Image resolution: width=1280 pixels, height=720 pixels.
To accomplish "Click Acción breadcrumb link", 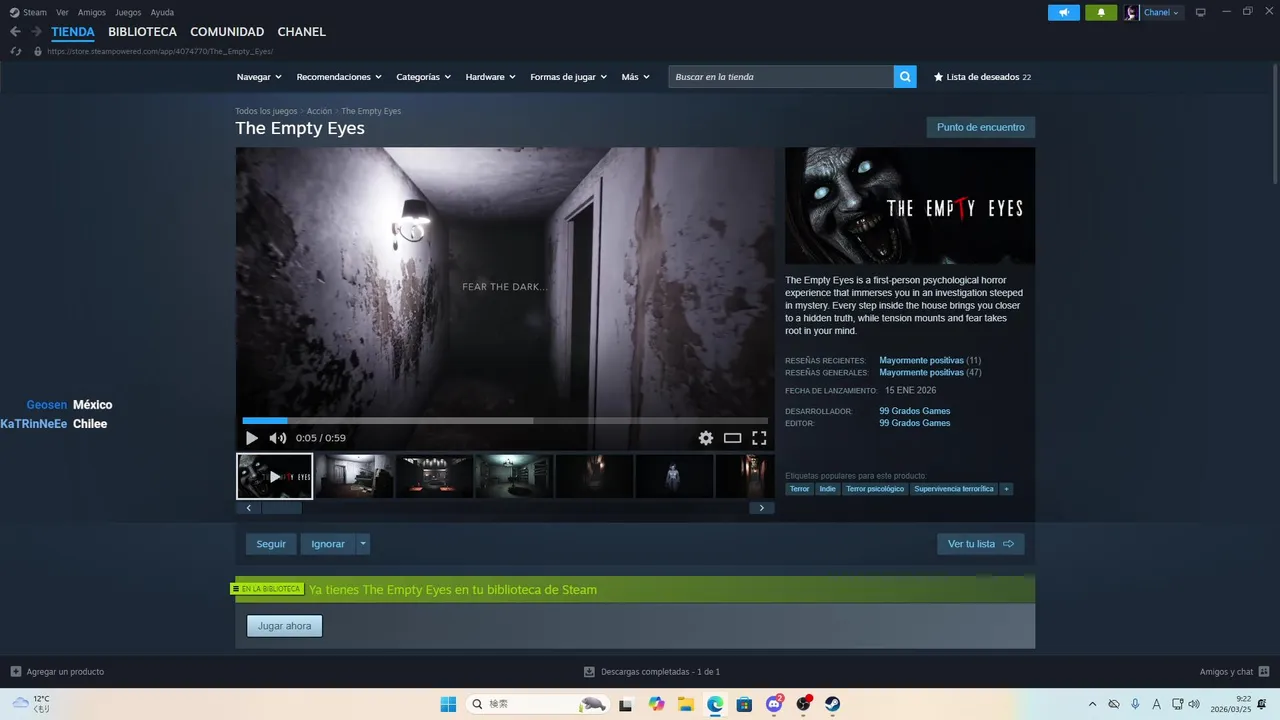I will 319,111.
